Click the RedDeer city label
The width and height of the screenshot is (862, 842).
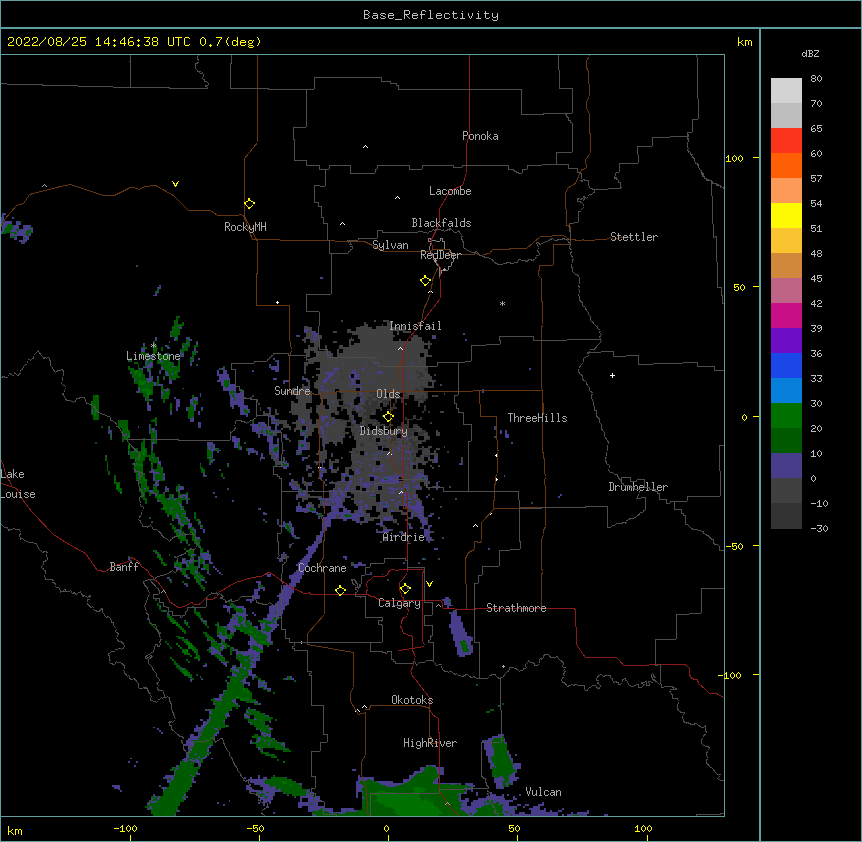440,255
